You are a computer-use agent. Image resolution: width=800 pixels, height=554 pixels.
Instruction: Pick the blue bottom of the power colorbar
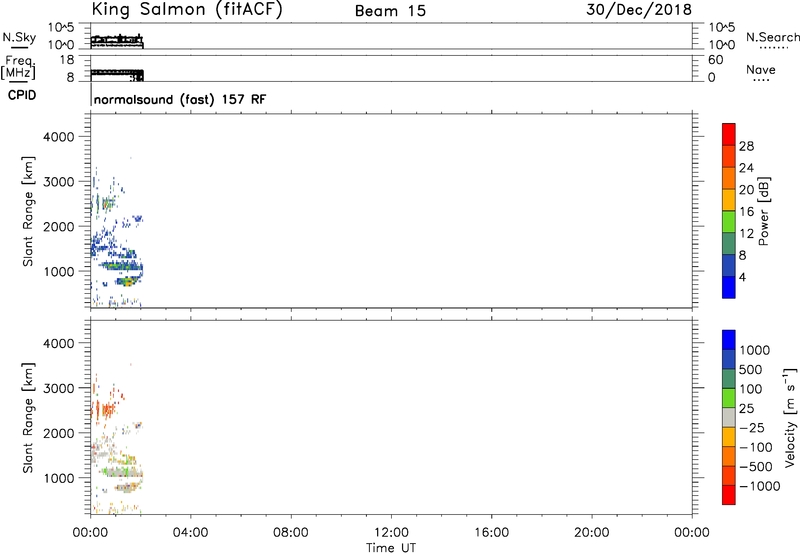pos(729,287)
